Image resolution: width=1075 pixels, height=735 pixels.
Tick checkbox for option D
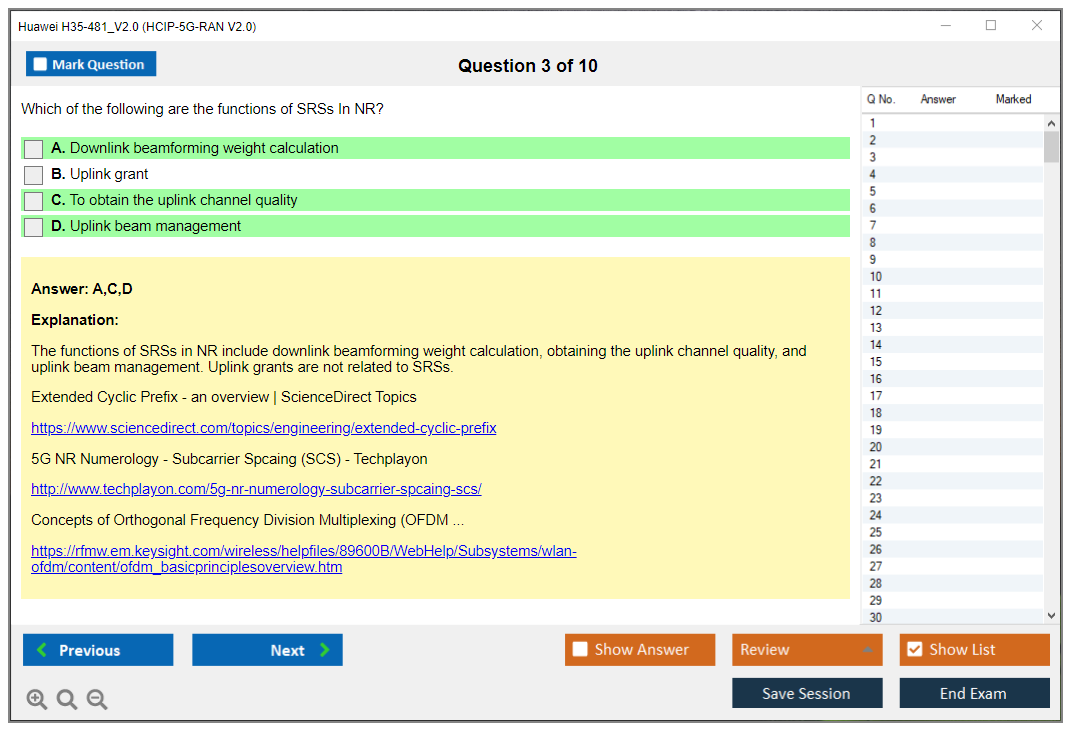point(34,227)
